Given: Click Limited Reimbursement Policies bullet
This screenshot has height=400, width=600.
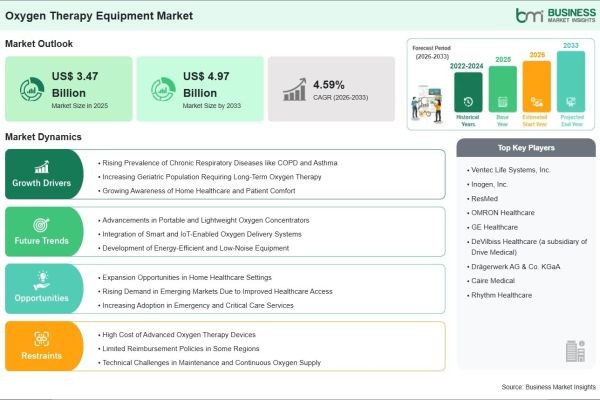Looking at the screenshot, I should 179,349.
